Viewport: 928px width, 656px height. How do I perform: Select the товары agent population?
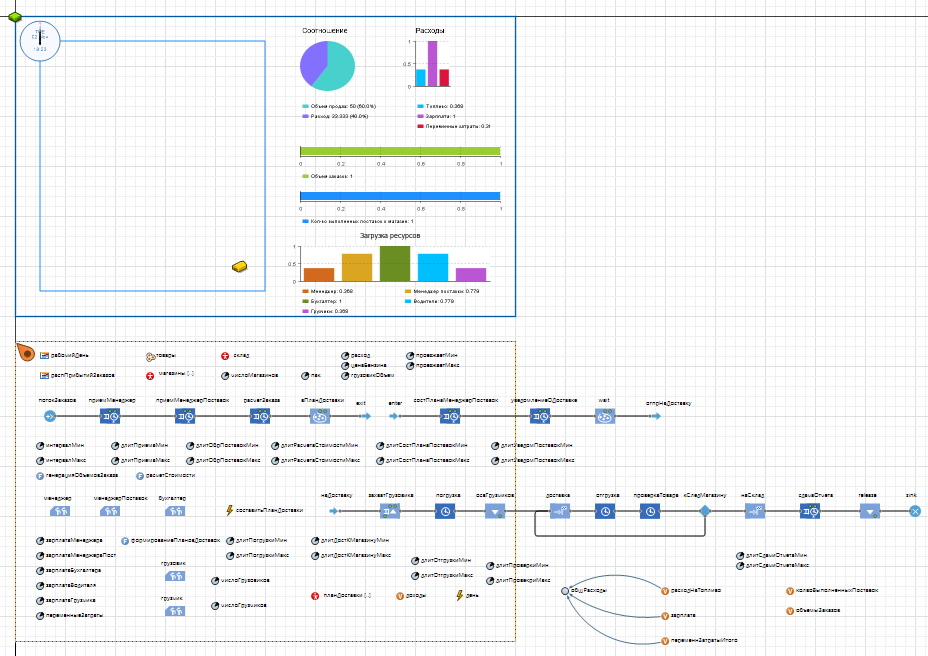[150, 356]
